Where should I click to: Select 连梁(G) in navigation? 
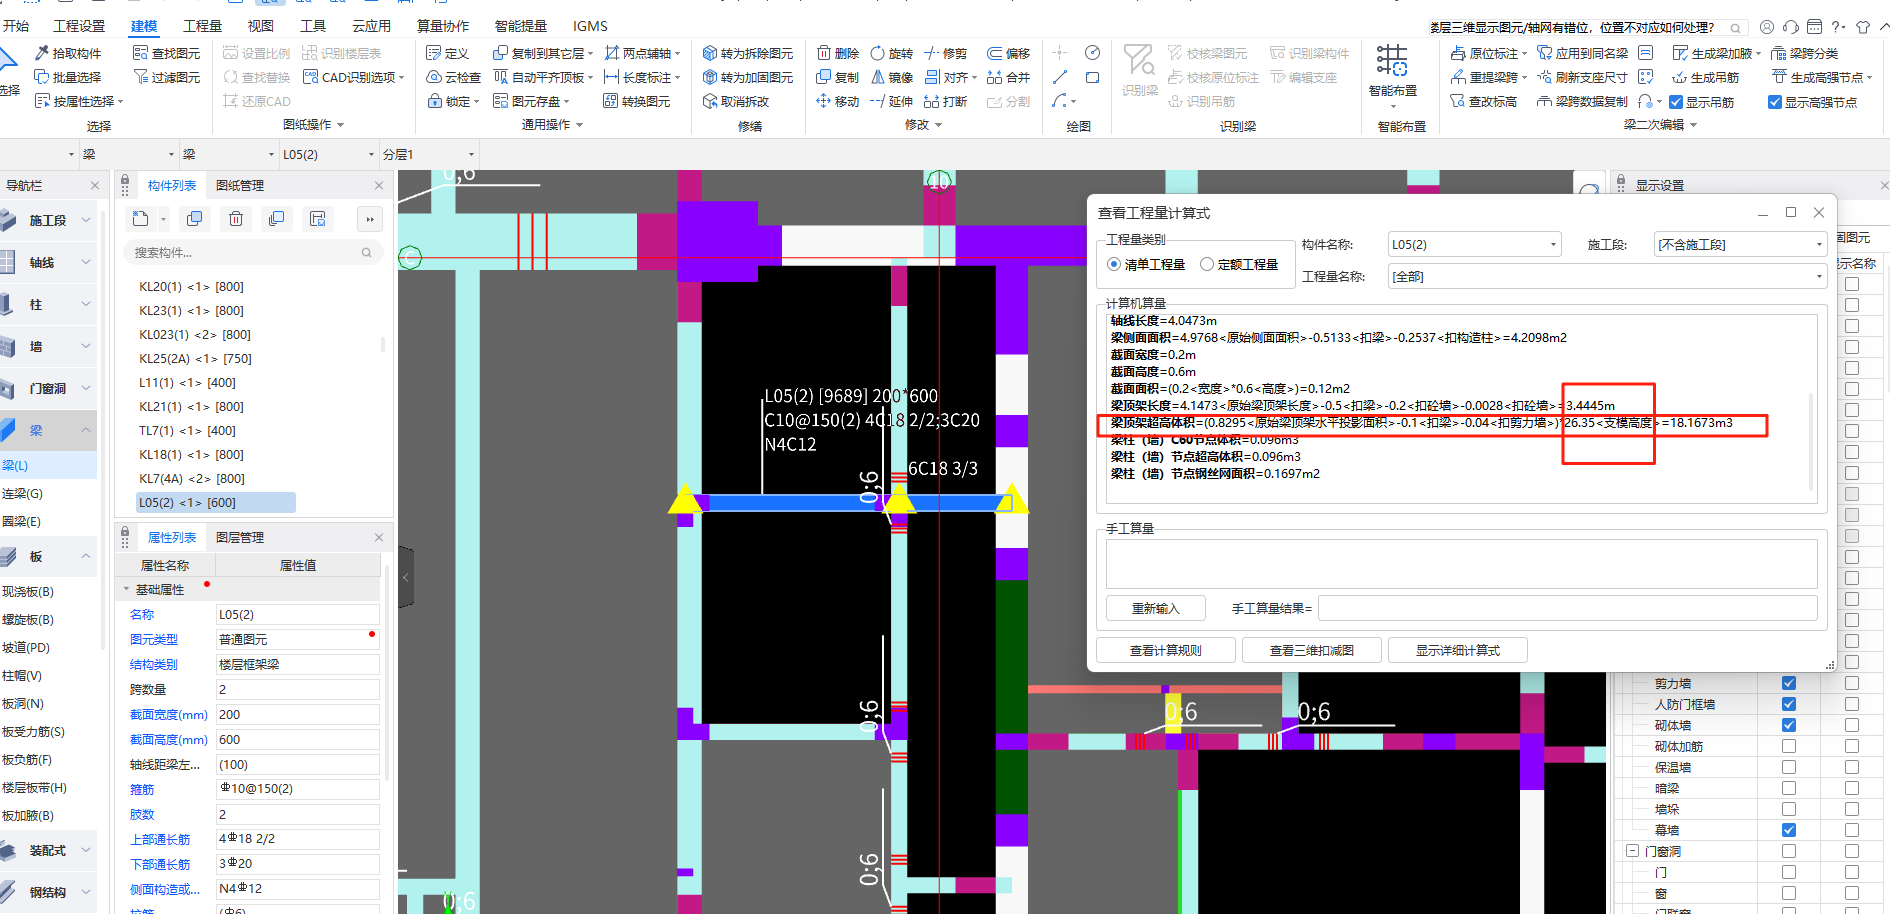click(22, 493)
